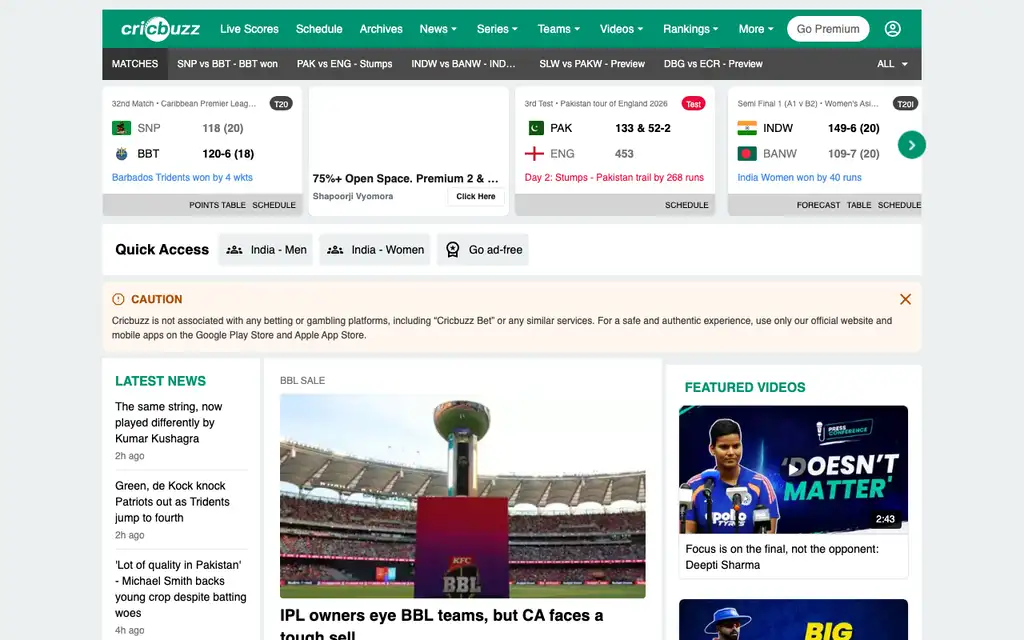Image resolution: width=1024 pixels, height=640 pixels.
Task: Open Live Scores page
Action: coord(249,29)
